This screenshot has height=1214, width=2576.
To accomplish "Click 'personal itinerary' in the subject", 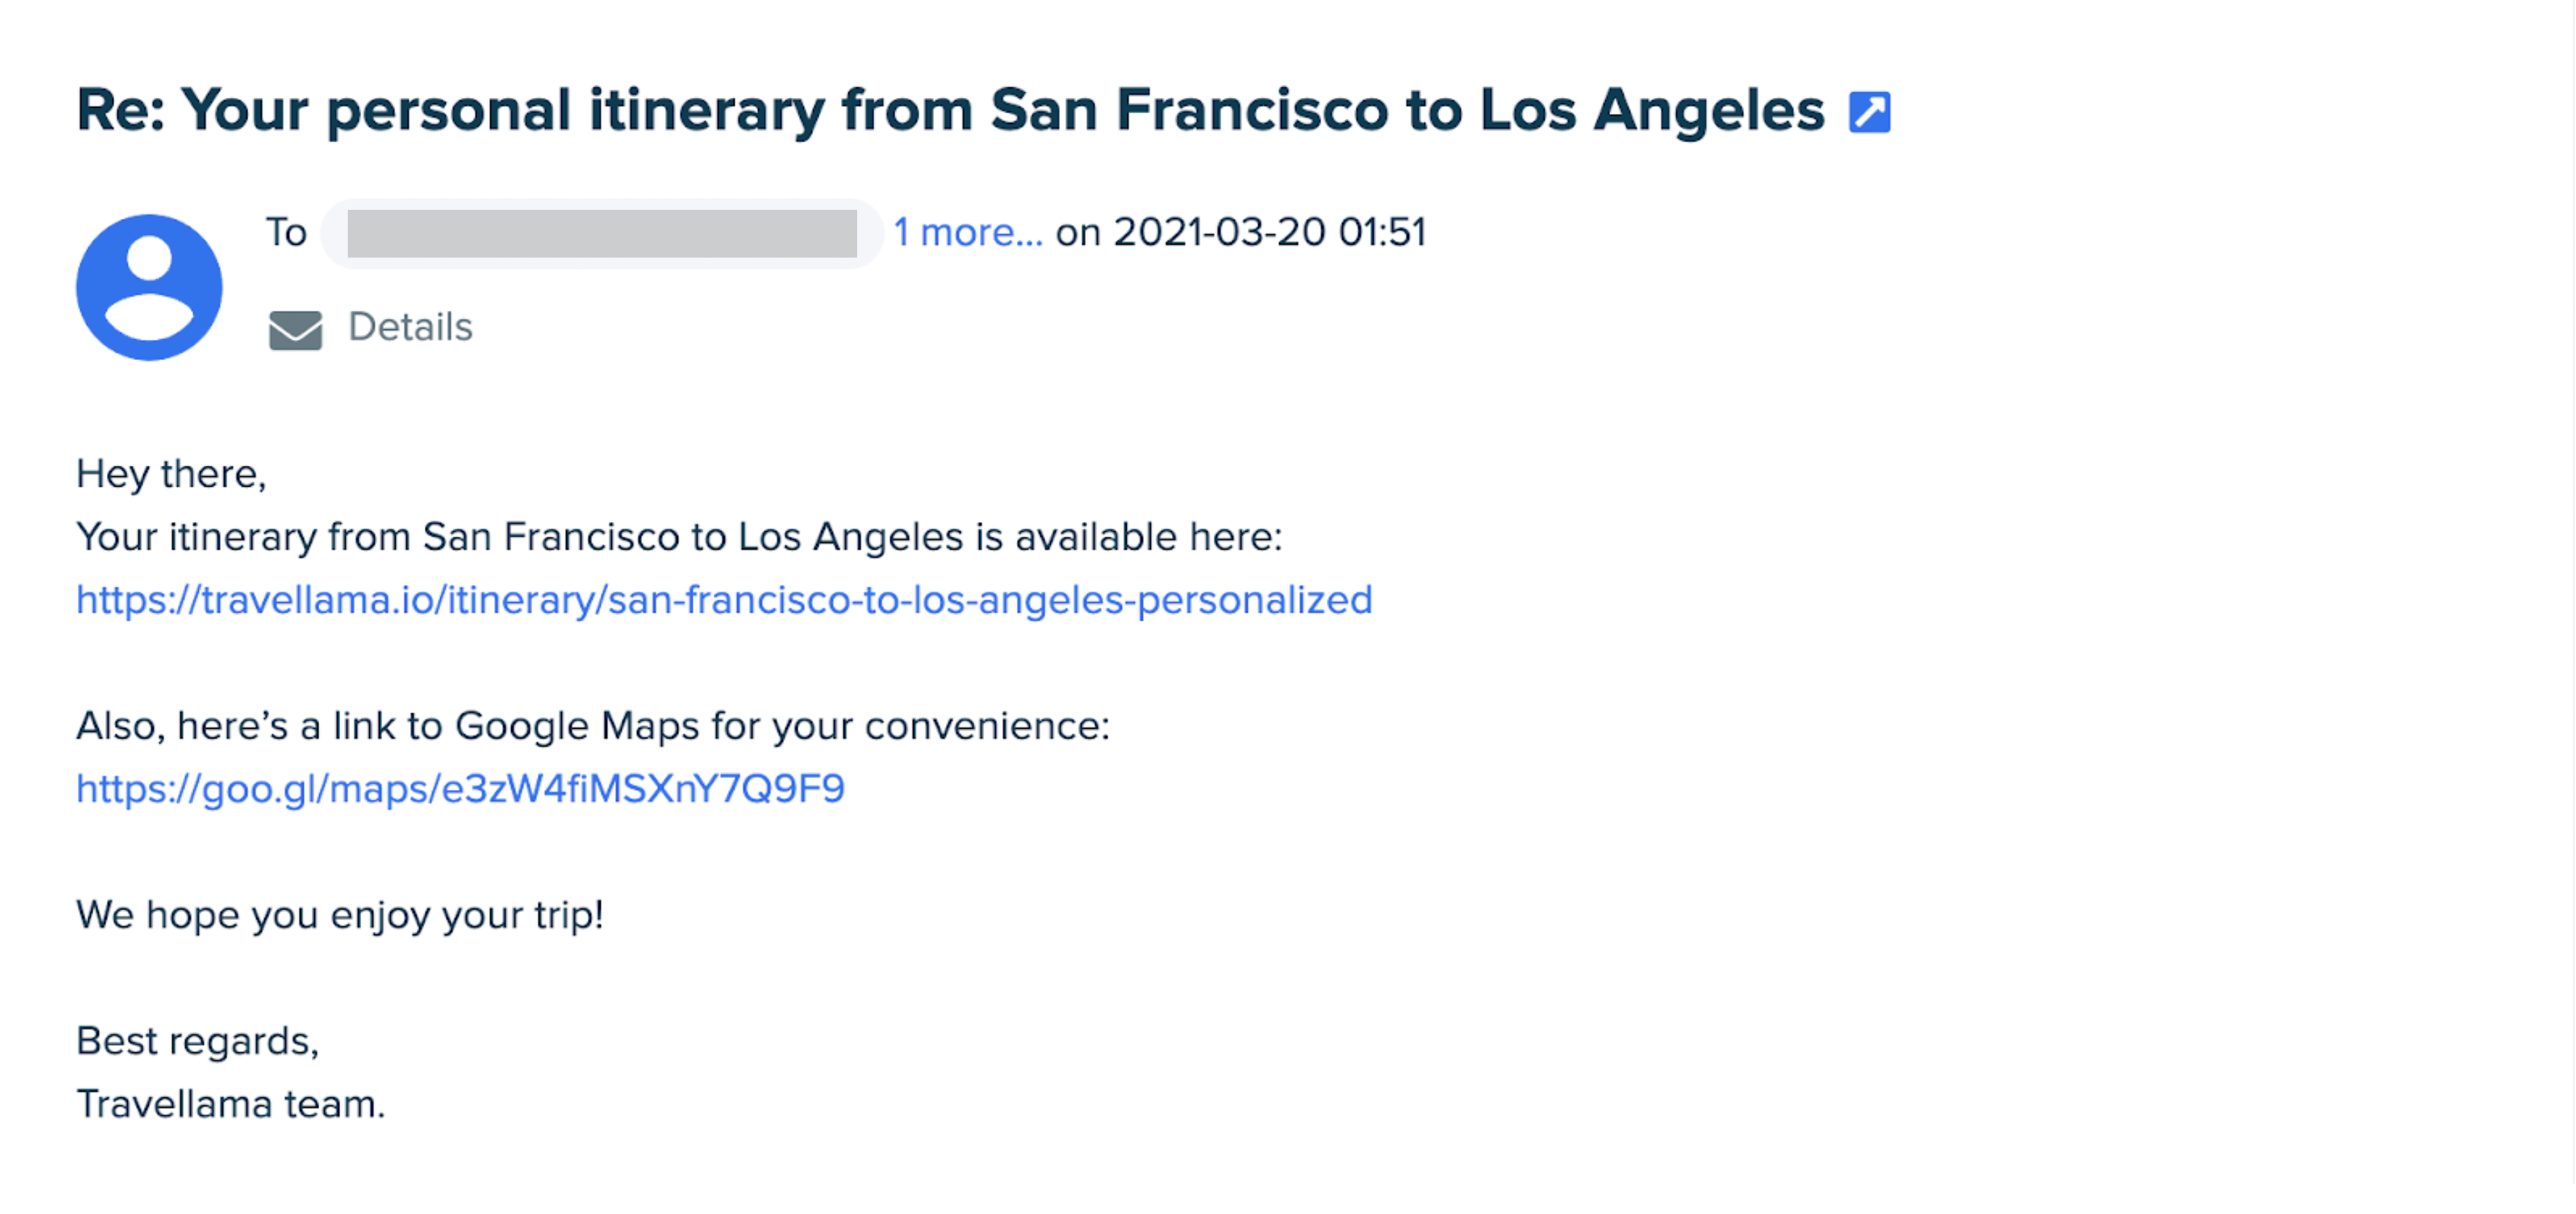I will [575, 110].
